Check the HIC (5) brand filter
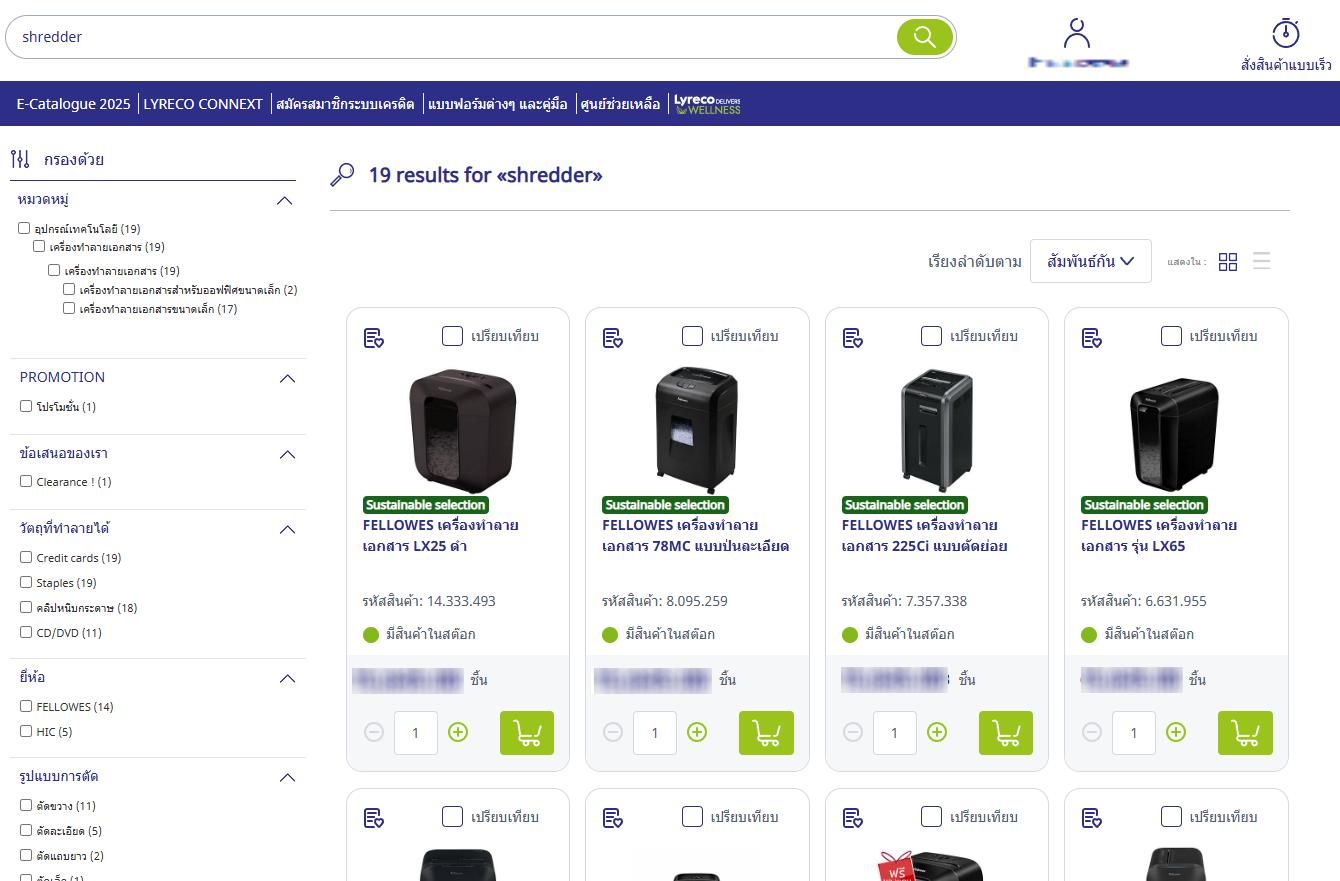Image resolution: width=1340 pixels, height=881 pixels. (26, 731)
